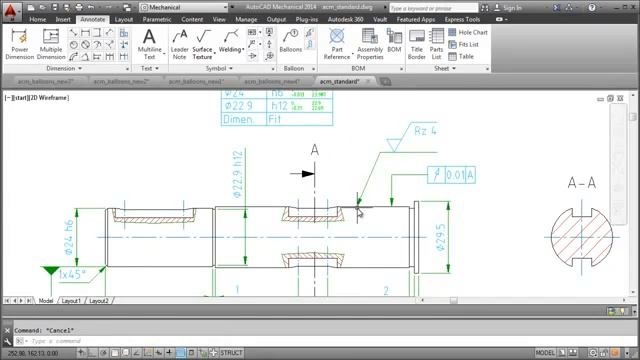The width and height of the screenshot is (640, 360).
Task: Click the Plot (print) icon in Quick Access toolbar
Action: (79, 7)
